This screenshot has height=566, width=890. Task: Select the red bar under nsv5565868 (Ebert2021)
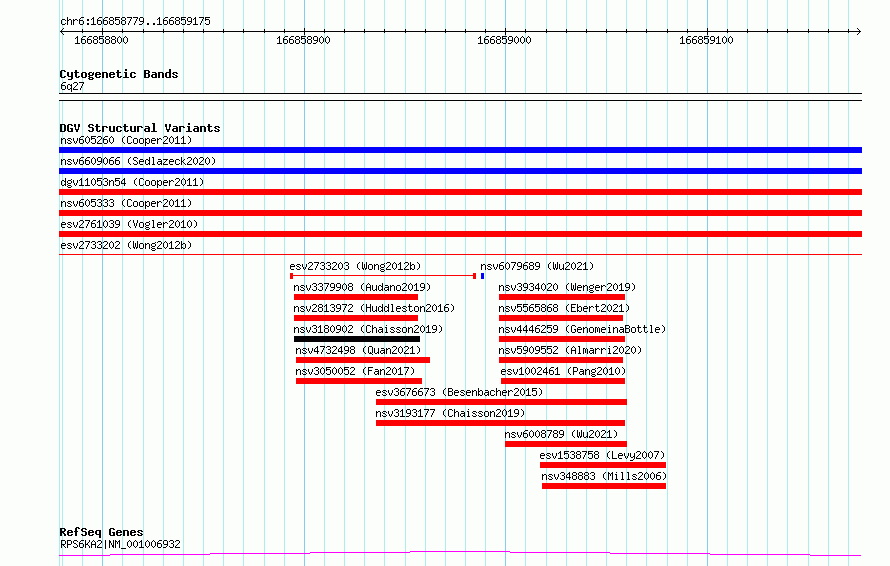pos(561,318)
